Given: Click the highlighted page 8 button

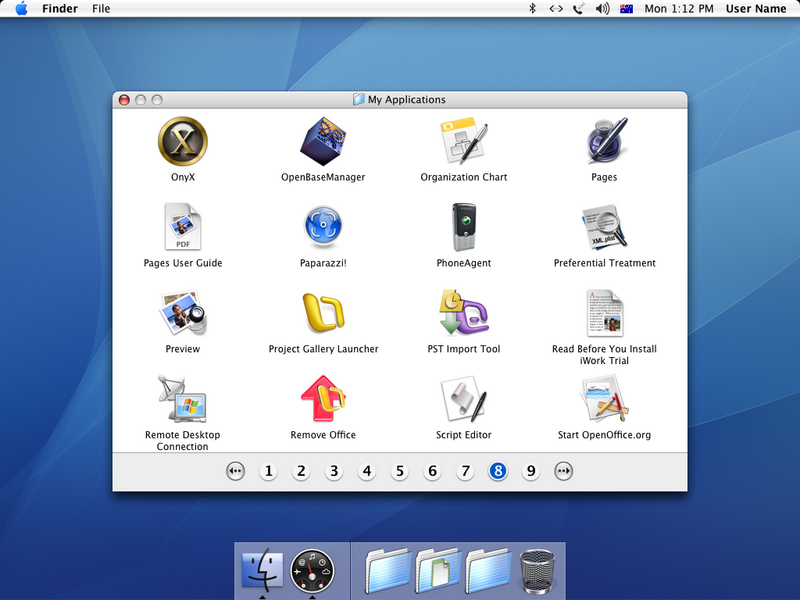Looking at the screenshot, I should [498, 471].
